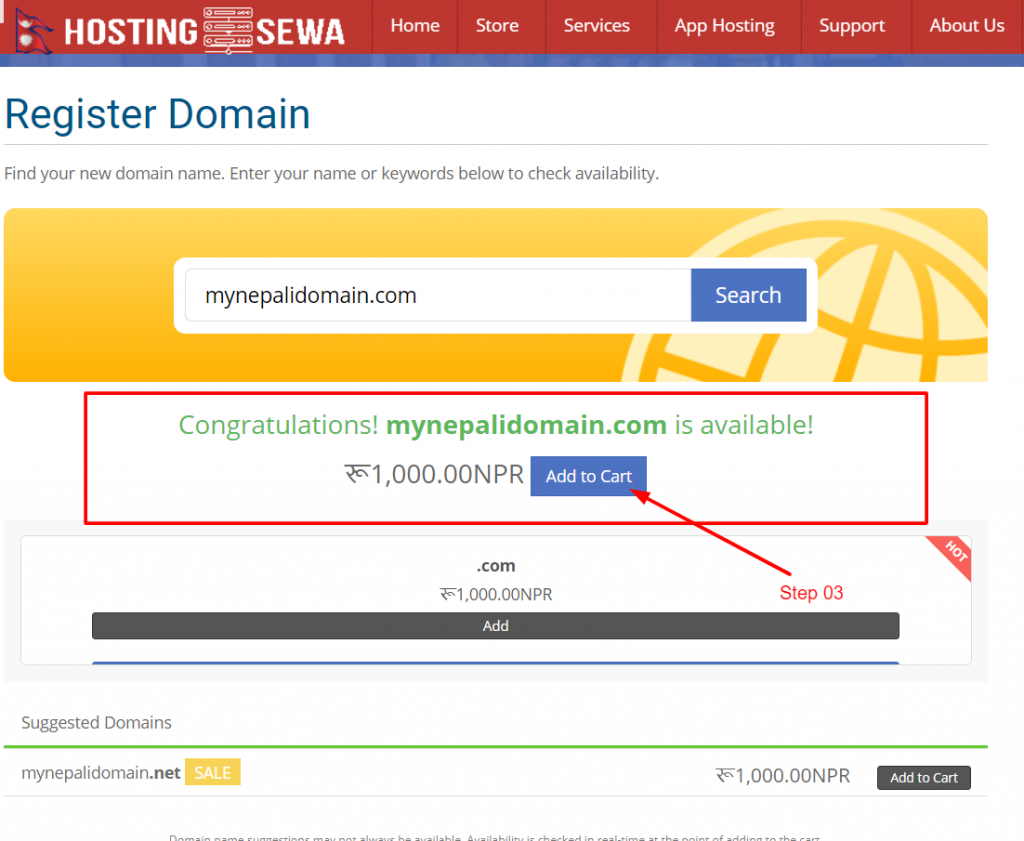Visit the About Us page

click(966, 25)
